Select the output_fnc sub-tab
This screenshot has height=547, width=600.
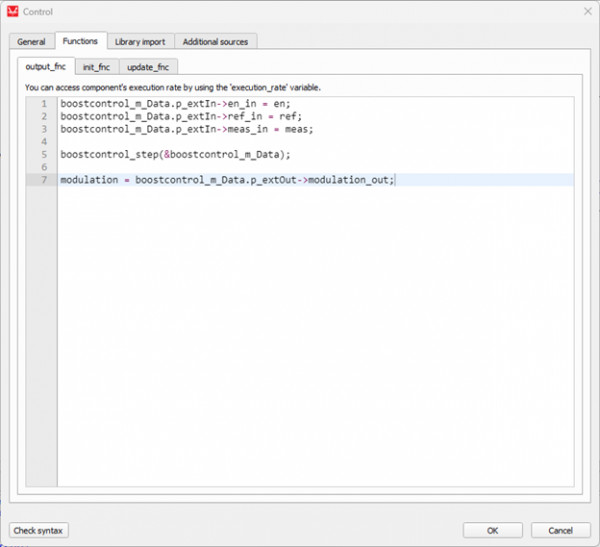click(46, 67)
